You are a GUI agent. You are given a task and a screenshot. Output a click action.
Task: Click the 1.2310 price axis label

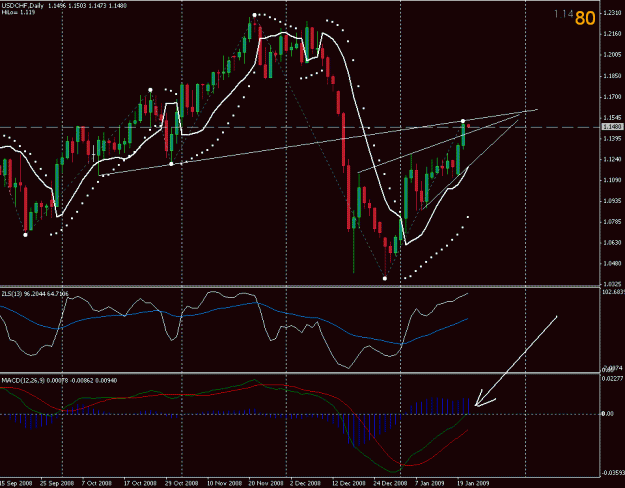612,13
